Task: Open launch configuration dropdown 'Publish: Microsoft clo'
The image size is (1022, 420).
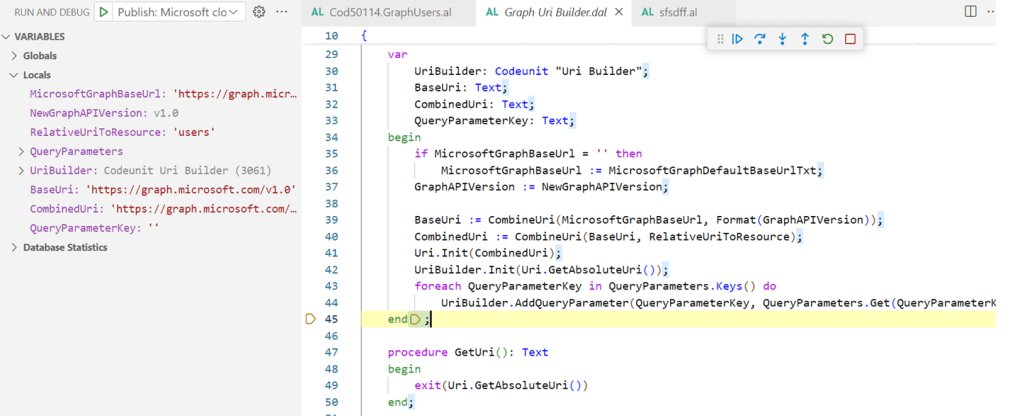Action: tap(175, 12)
